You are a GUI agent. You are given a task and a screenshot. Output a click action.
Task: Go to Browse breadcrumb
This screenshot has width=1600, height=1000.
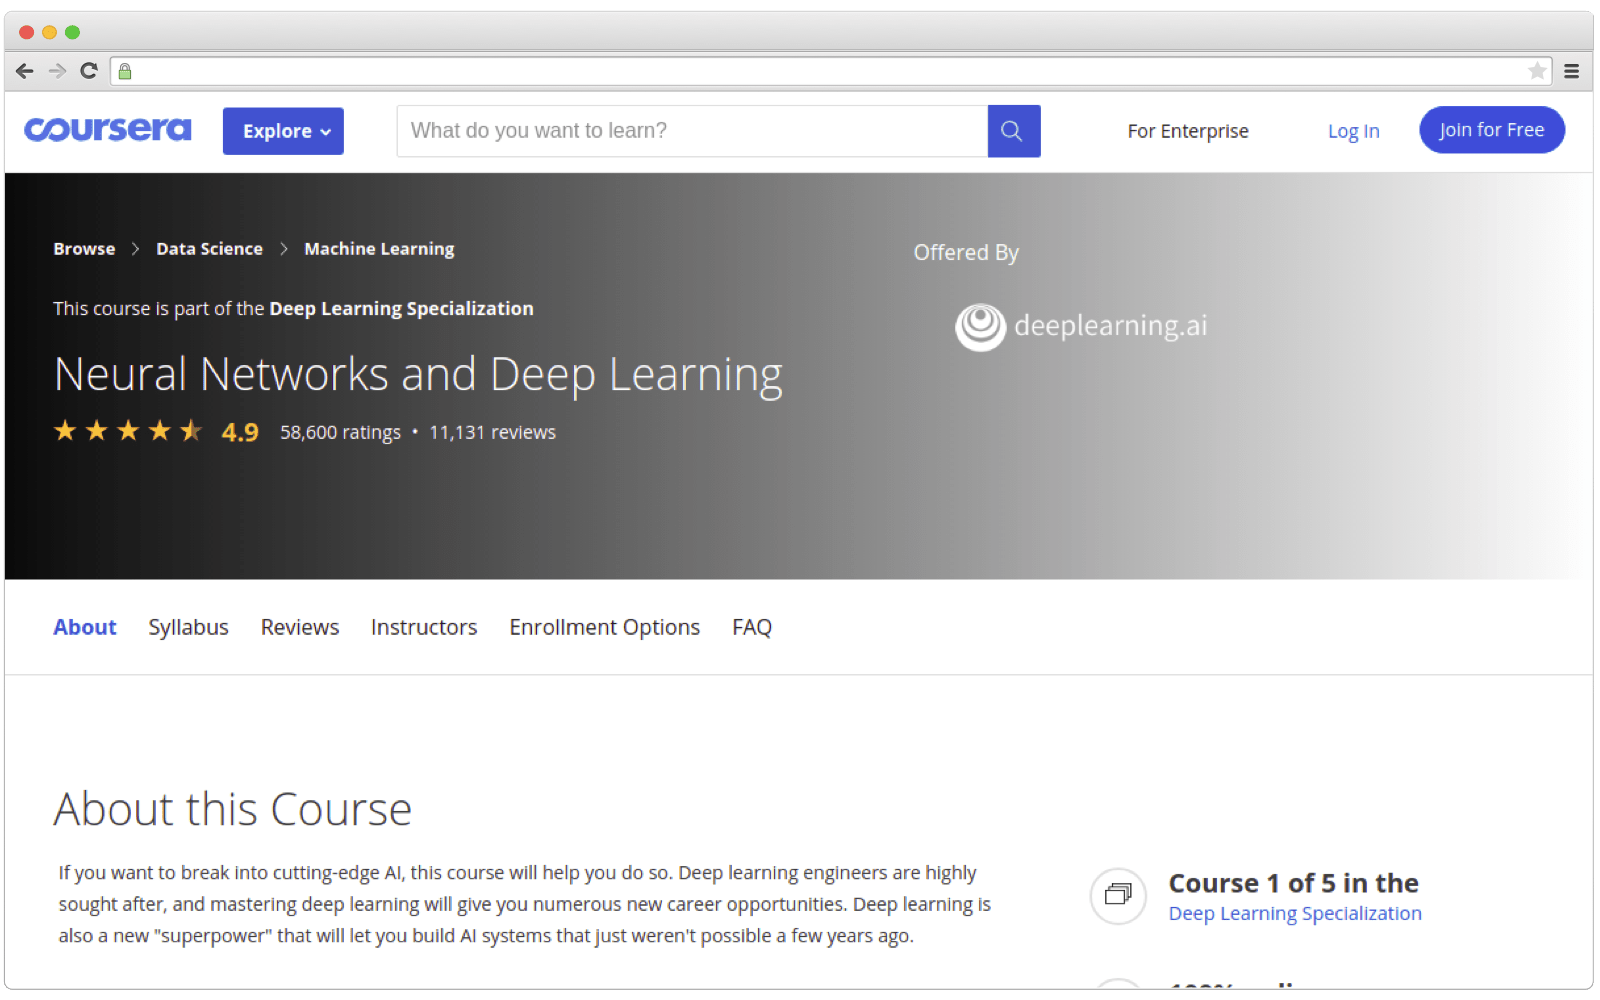[84, 249]
